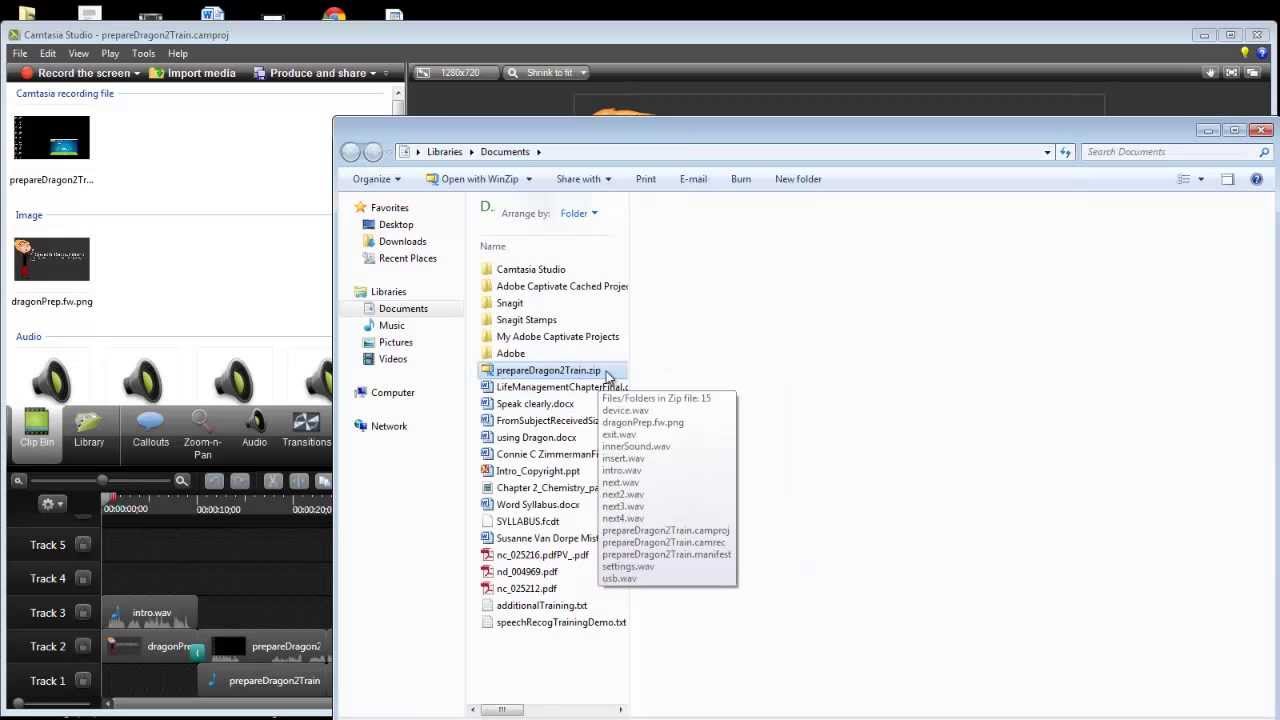Open the dropdown arrow beside Open with WinZip

tap(529, 179)
